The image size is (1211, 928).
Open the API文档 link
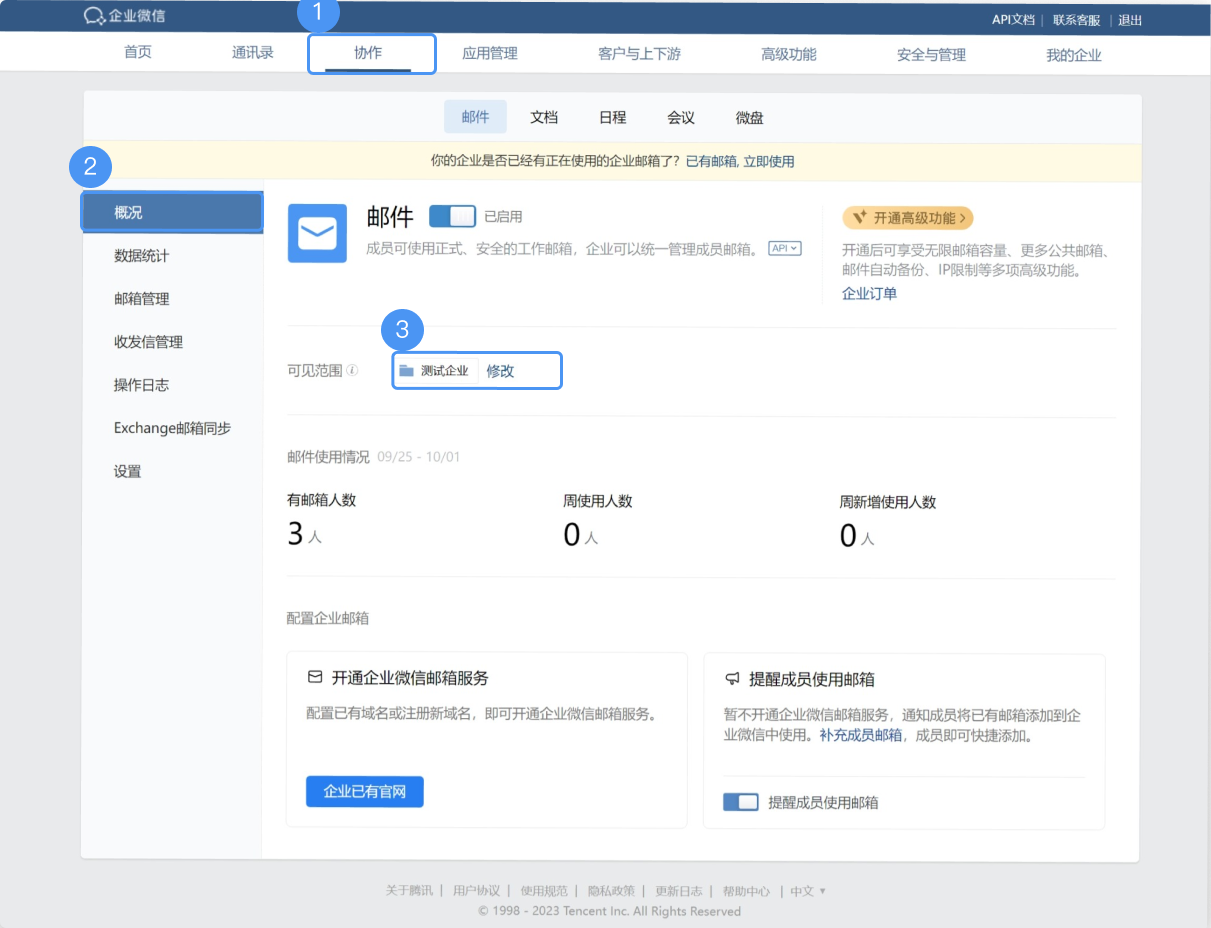(1013, 20)
